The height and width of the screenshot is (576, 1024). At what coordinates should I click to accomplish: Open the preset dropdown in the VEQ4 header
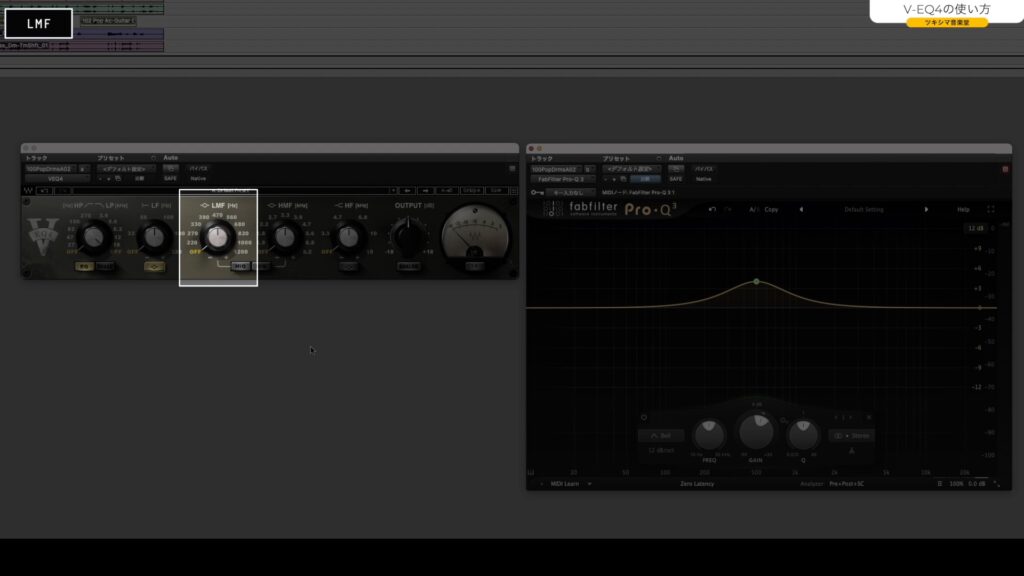coord(124,168)
